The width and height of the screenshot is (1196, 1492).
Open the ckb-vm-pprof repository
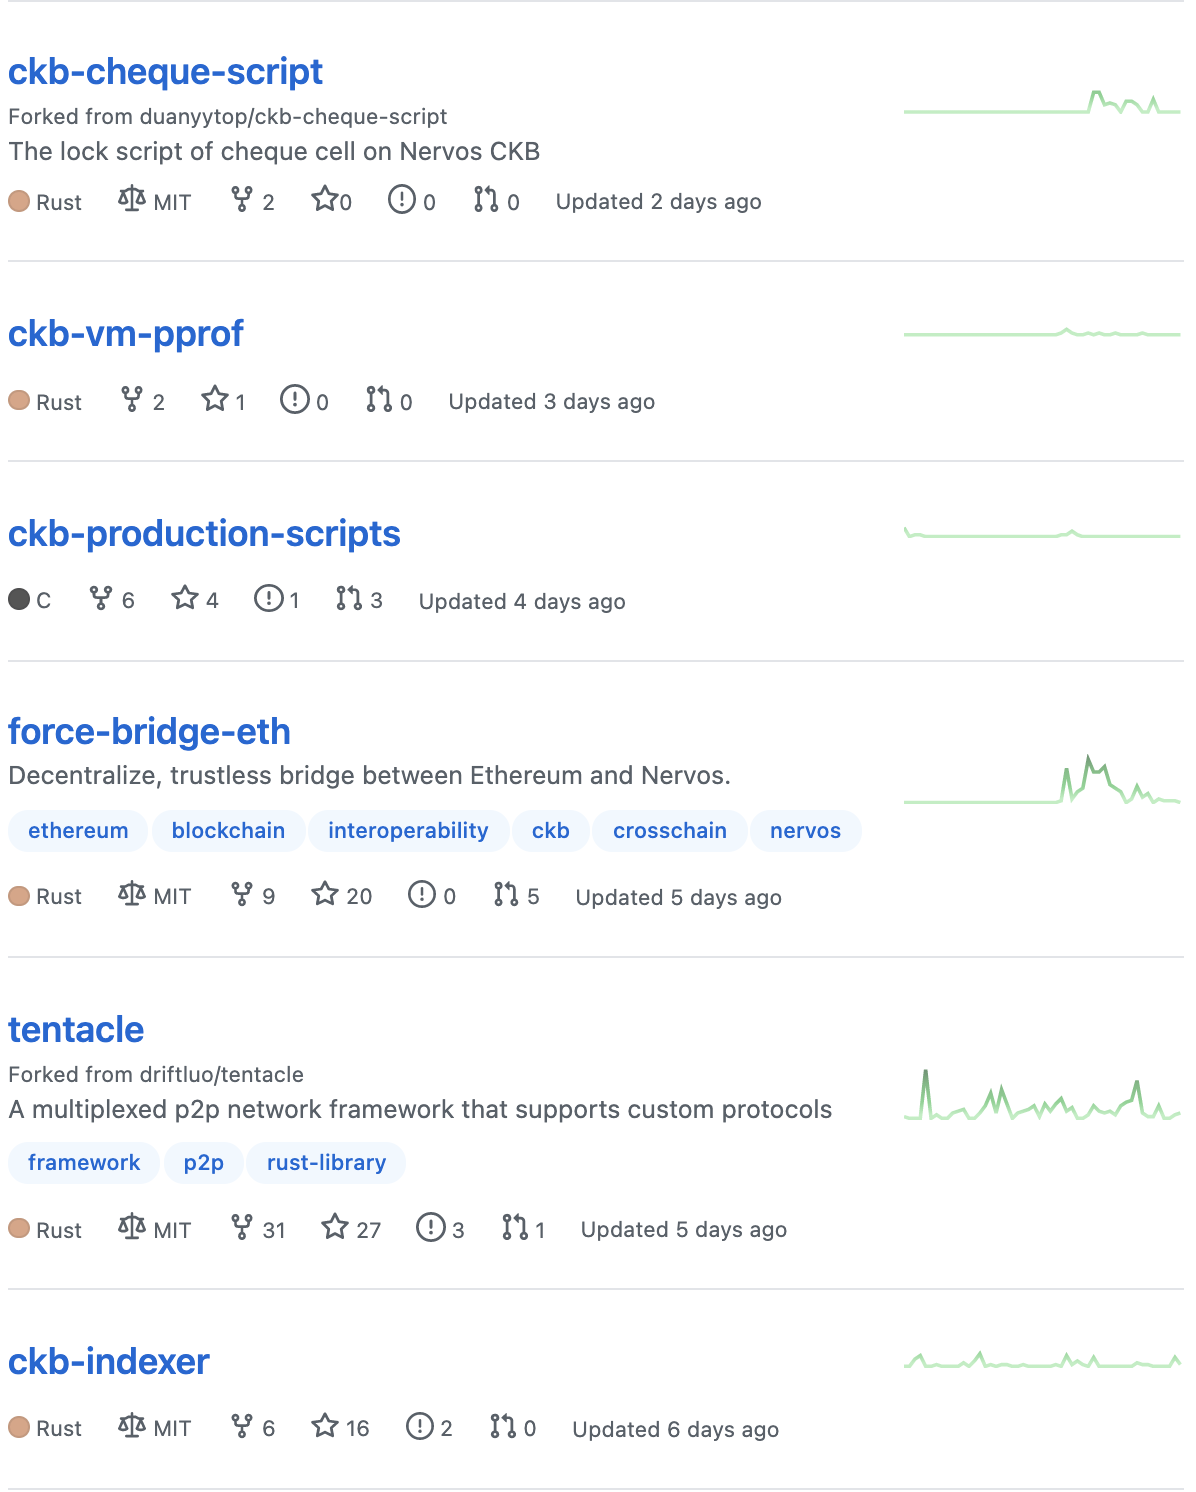(125, 334)
